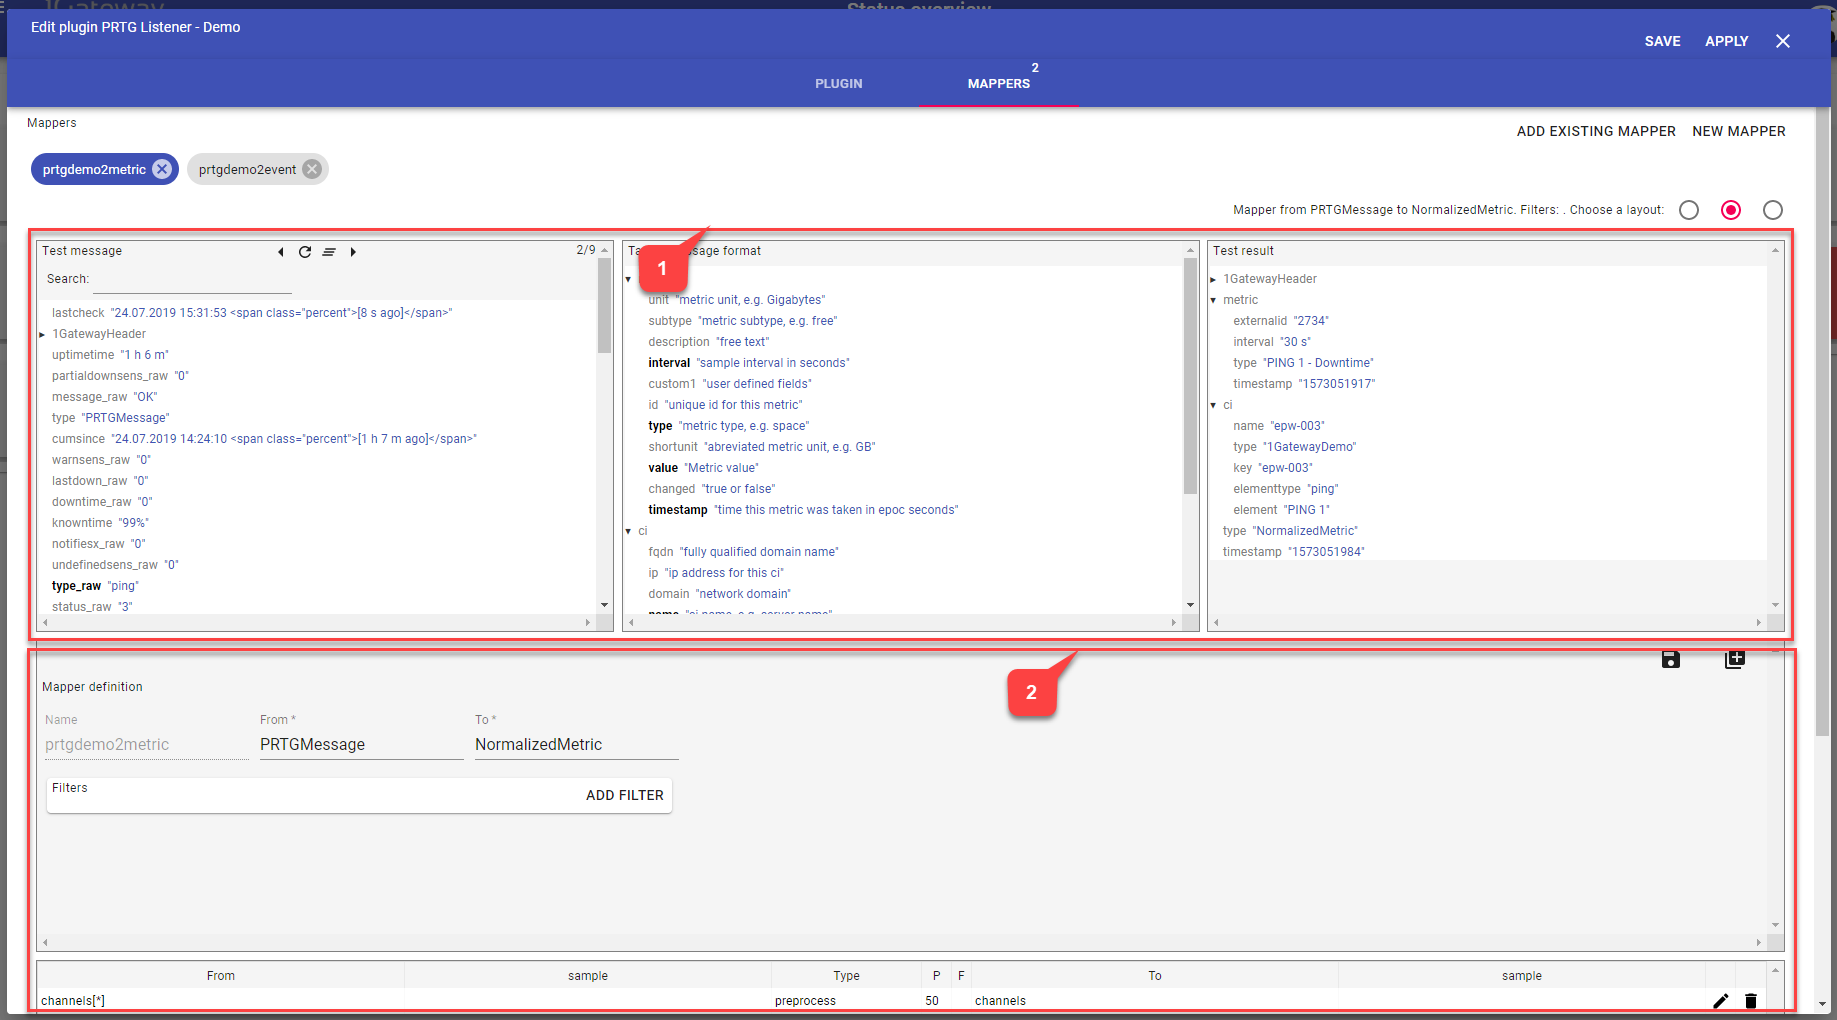Reload the test message
Screen dimensions: 1837x1020
tap(305, 252)
